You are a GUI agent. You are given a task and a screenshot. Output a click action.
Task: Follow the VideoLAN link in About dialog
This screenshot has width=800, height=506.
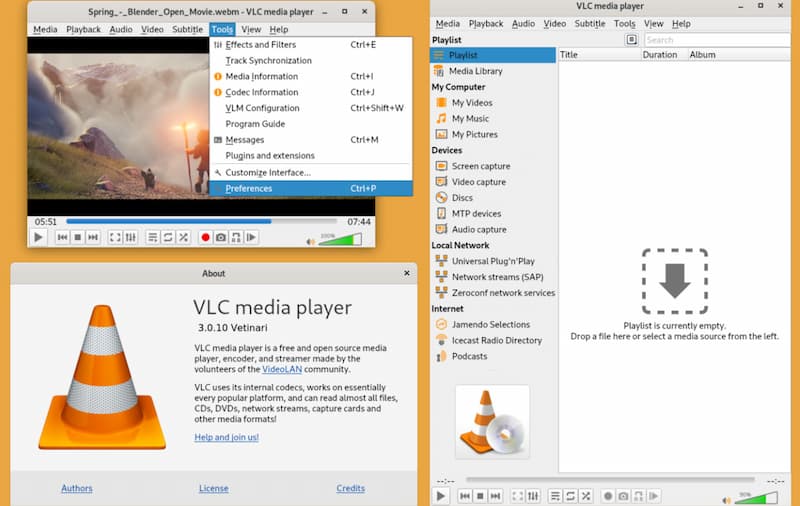pyautogui.click(x=282, y=369)
